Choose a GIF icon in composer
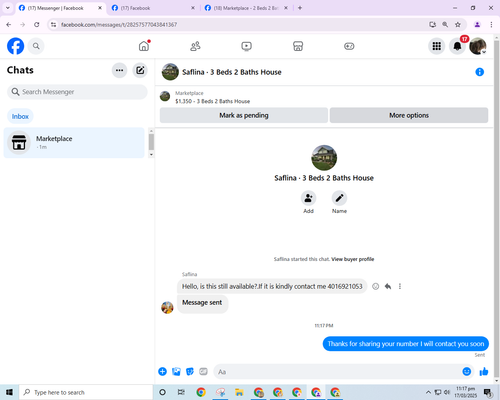Screen dimensions: 500x400 click(203, 371)
